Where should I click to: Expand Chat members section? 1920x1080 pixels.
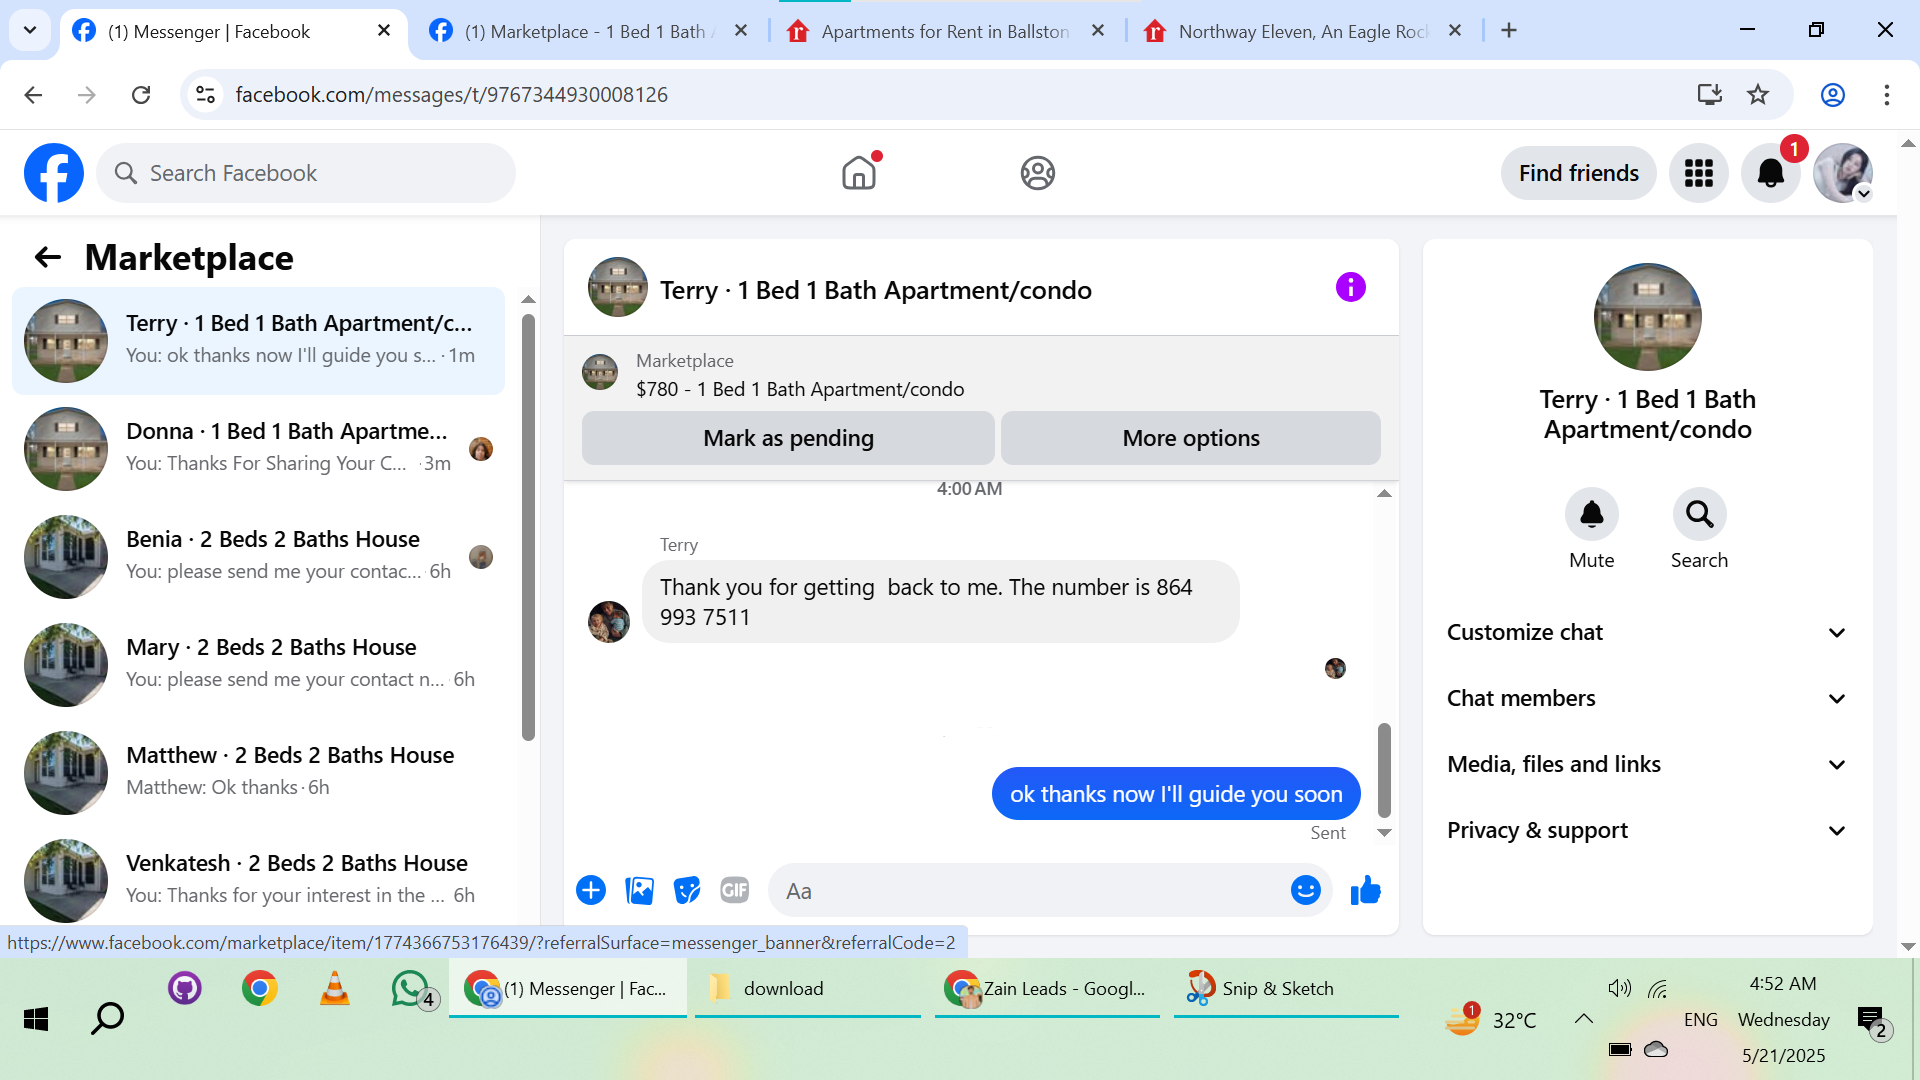tap(1647, 699)
